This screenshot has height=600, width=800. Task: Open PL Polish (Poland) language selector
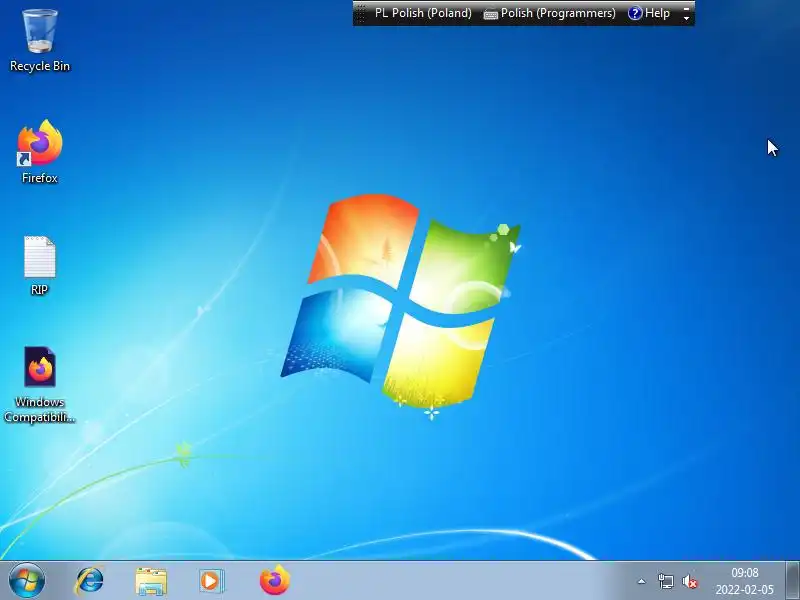pos(423,13)
